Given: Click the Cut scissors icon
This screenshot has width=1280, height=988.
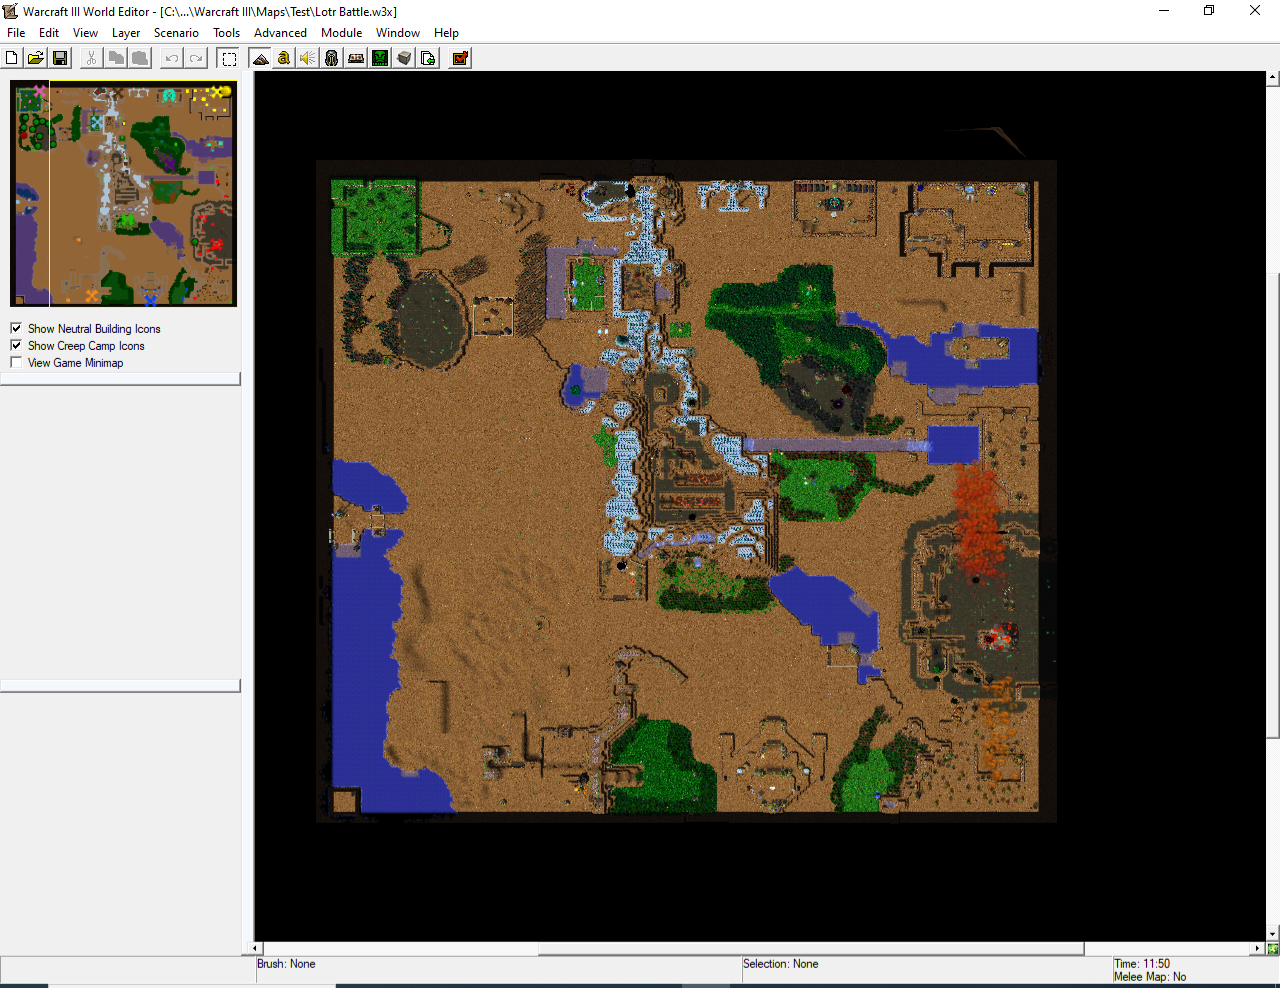Looking at the screenshot, I should click(x=91, y=58).
